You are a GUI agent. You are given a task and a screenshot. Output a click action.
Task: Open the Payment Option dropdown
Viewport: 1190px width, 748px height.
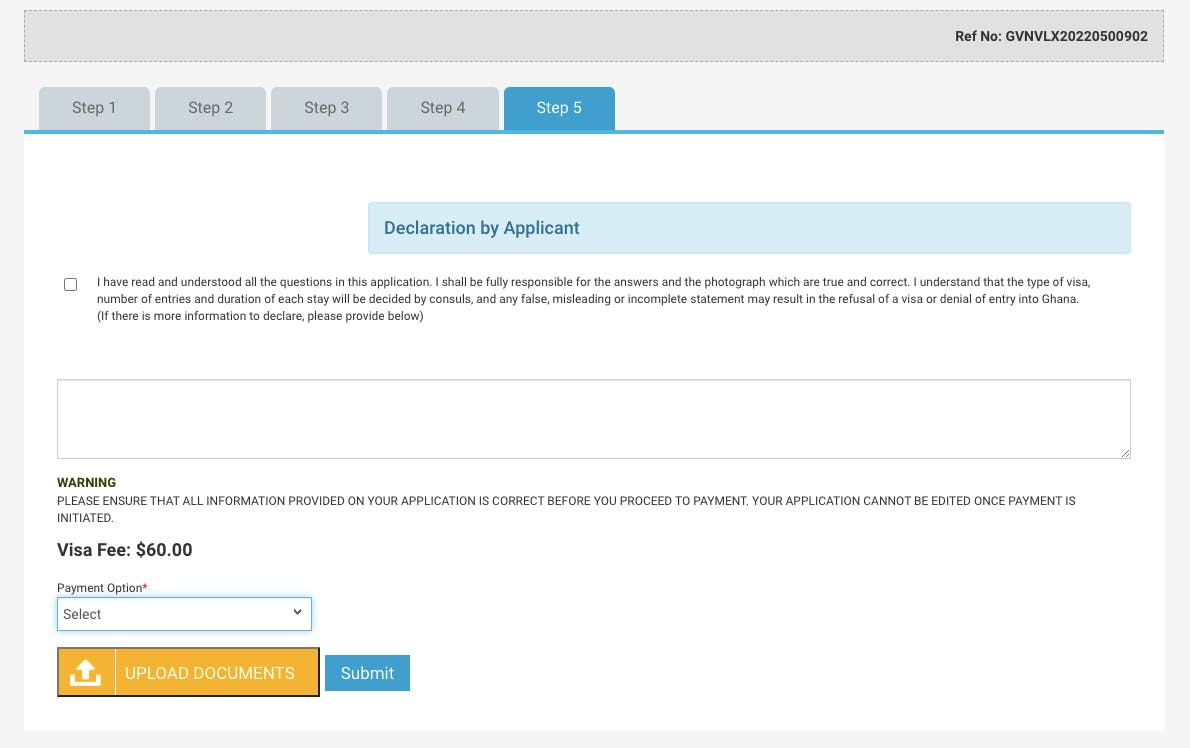[x=184, y=614]
